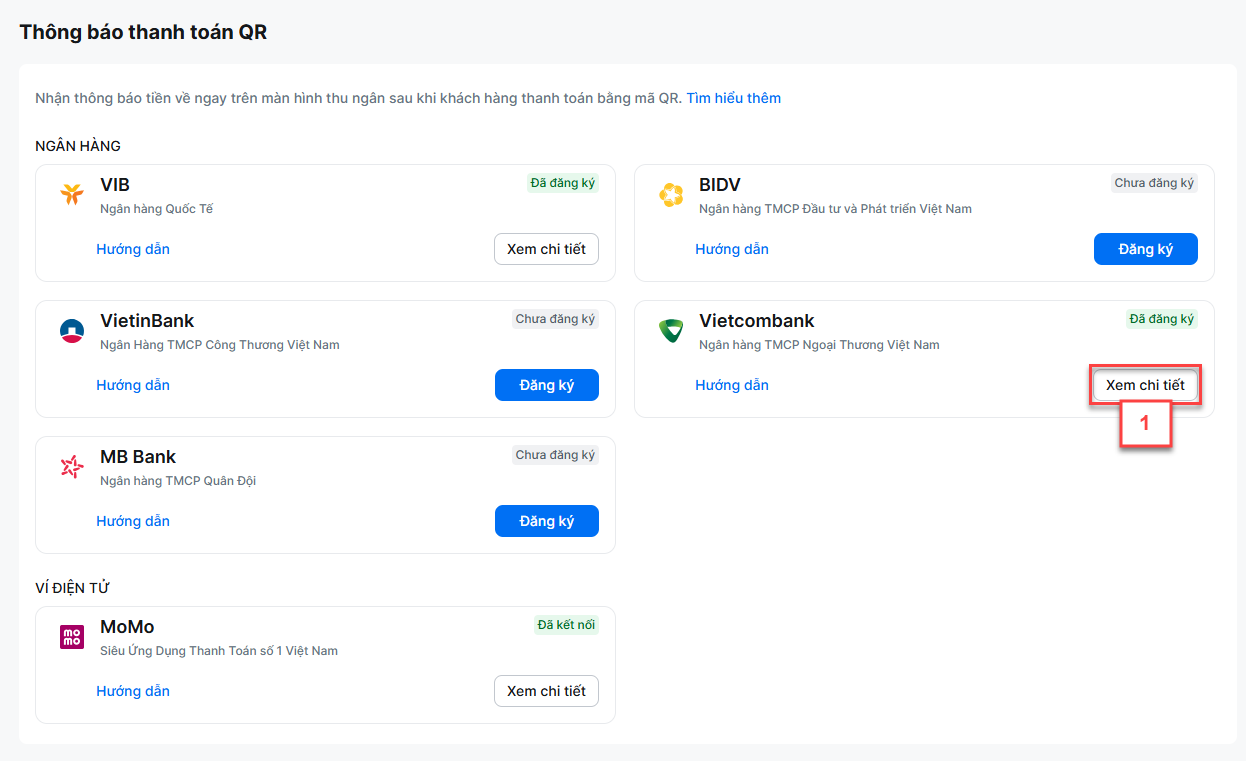Click the MoMo wallet logo icon

click(x=72, y=636)
